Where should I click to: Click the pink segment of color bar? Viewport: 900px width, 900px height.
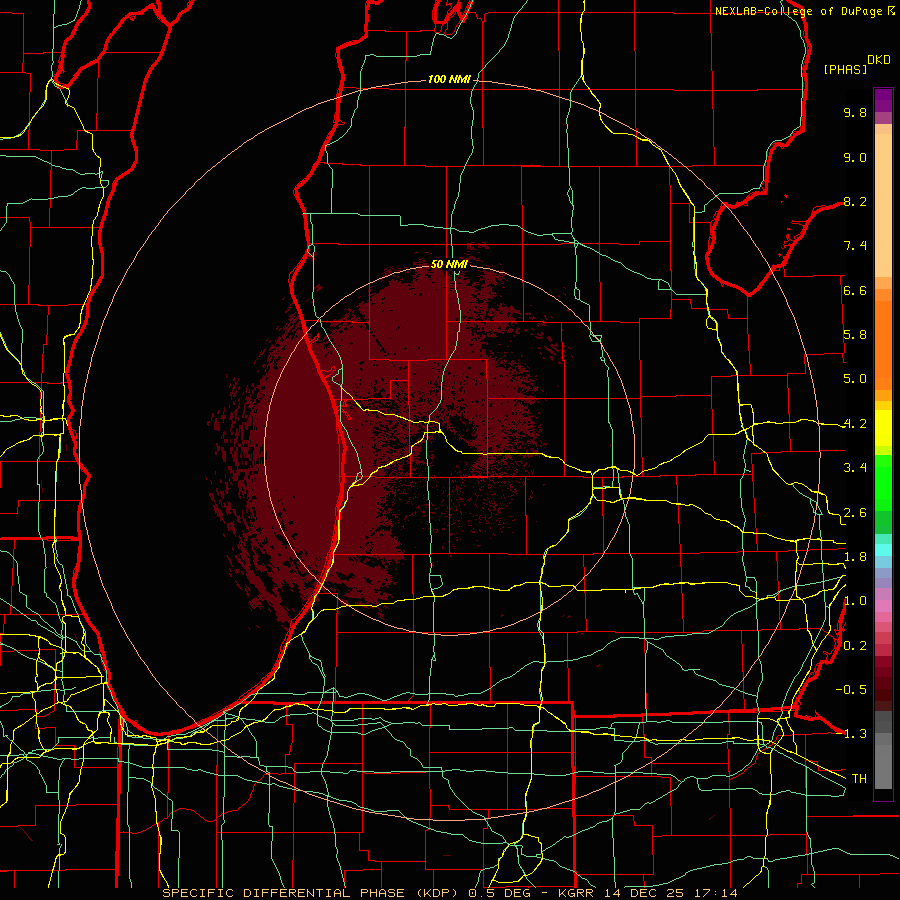click(883, 606)
